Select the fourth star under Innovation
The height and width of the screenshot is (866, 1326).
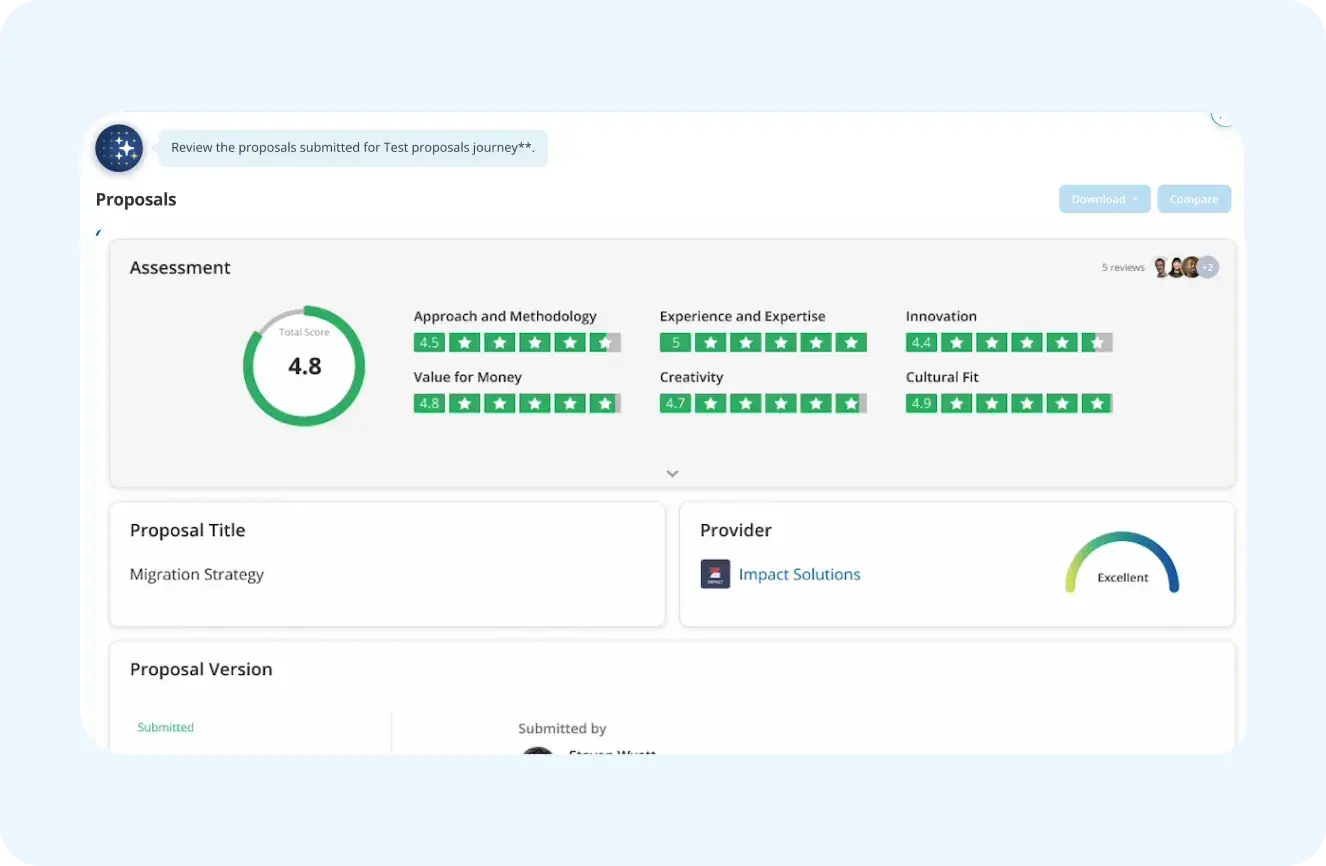(x=1062, y=342)
